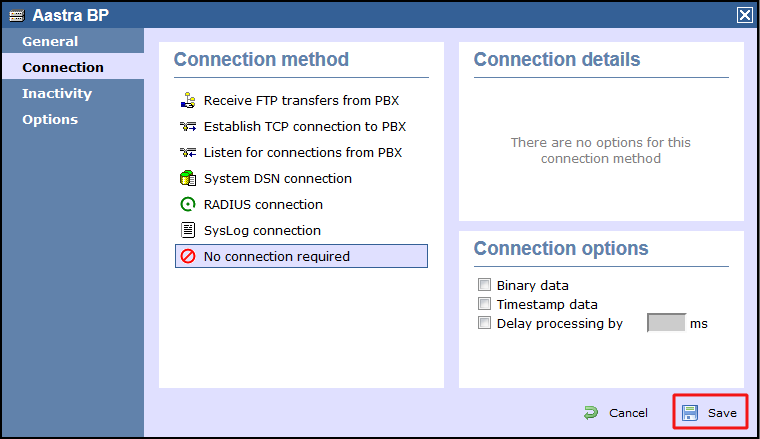Click the SysLog document icon
The width and height of the screenshot is (760, 439).
[x=187, y=231]
